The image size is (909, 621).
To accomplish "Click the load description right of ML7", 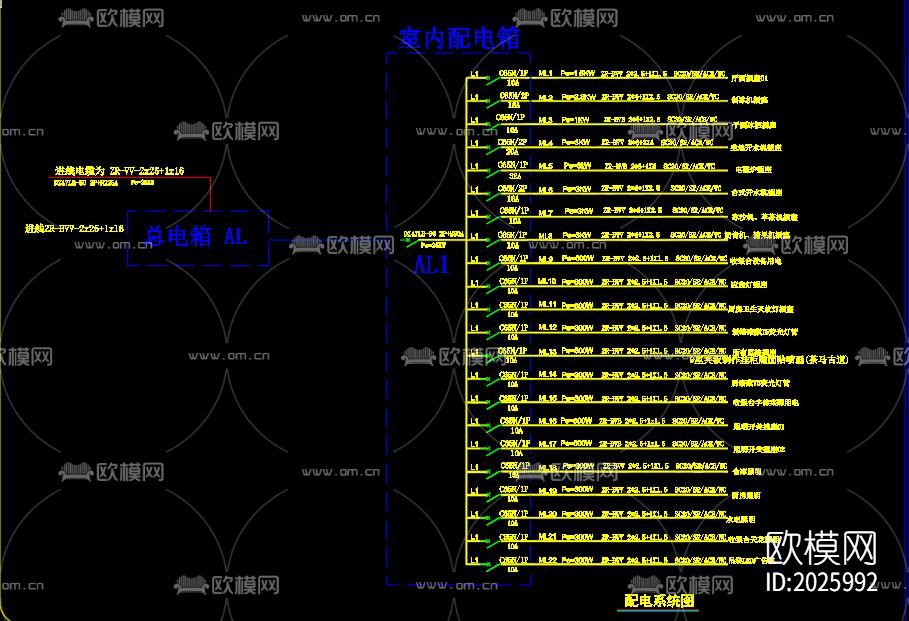I will click(x=764, y=217).
